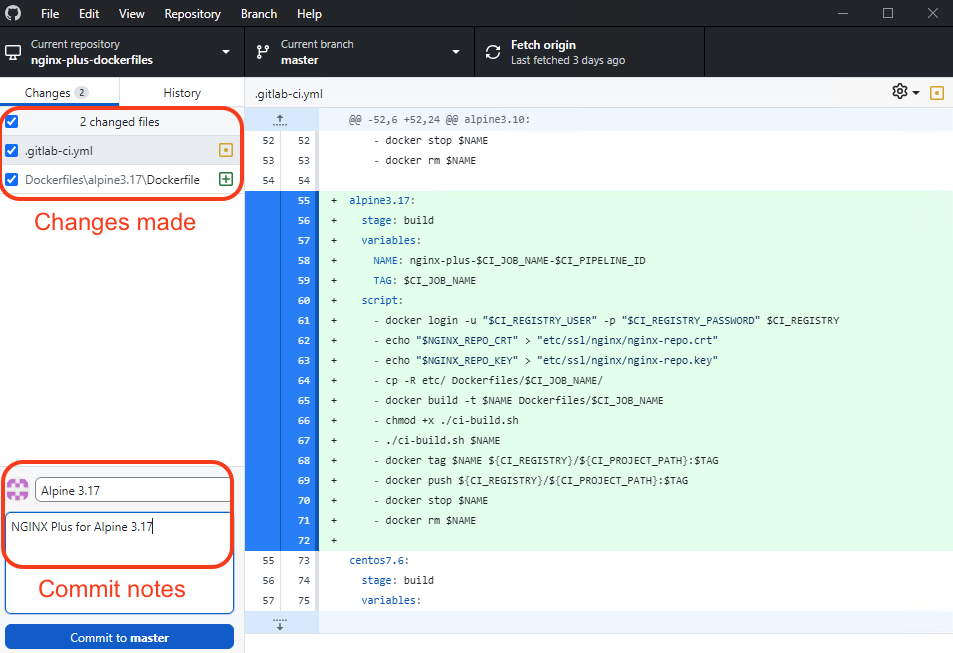This screenshot has width=953, height=653.
Task: Toggle selection of added line 61
Action: (281, 320)
